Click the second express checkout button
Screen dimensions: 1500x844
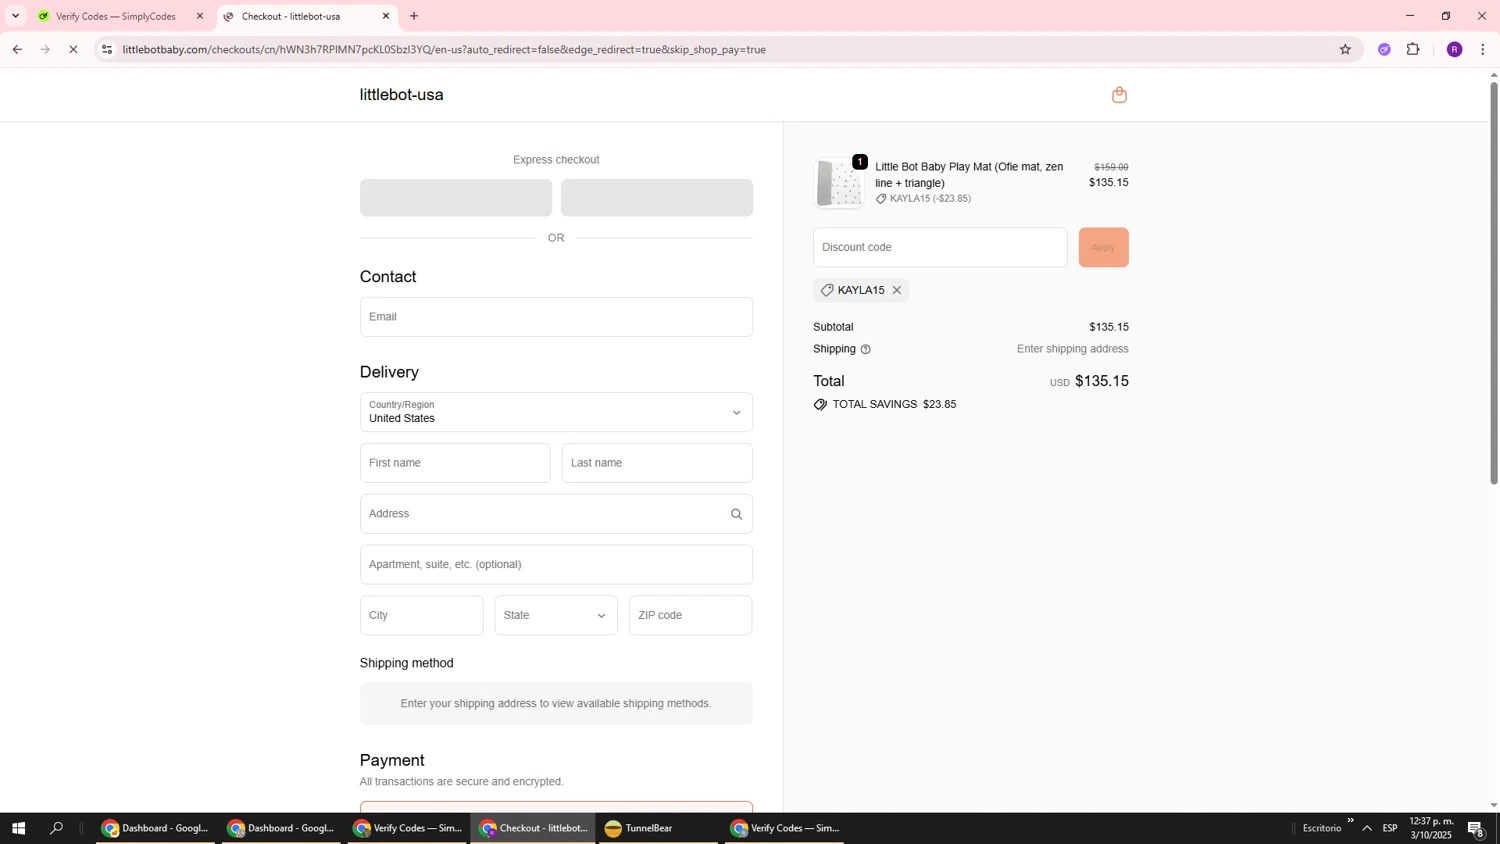[x=657, y=198]
